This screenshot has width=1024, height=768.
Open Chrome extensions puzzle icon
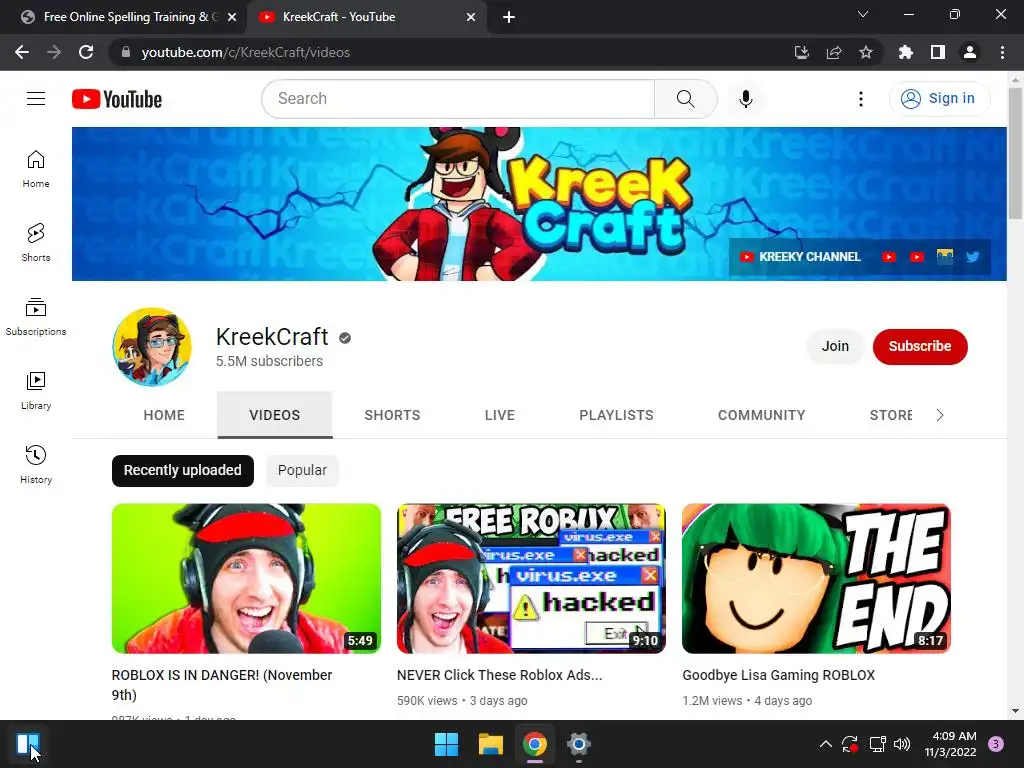pyautogui.click(x=906, y=52)
